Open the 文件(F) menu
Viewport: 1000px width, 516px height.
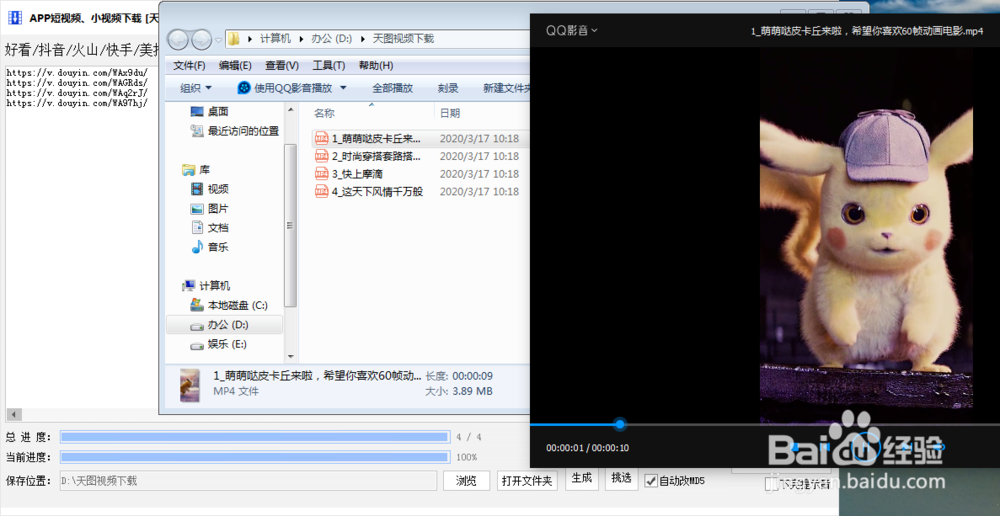coord(189,66)
